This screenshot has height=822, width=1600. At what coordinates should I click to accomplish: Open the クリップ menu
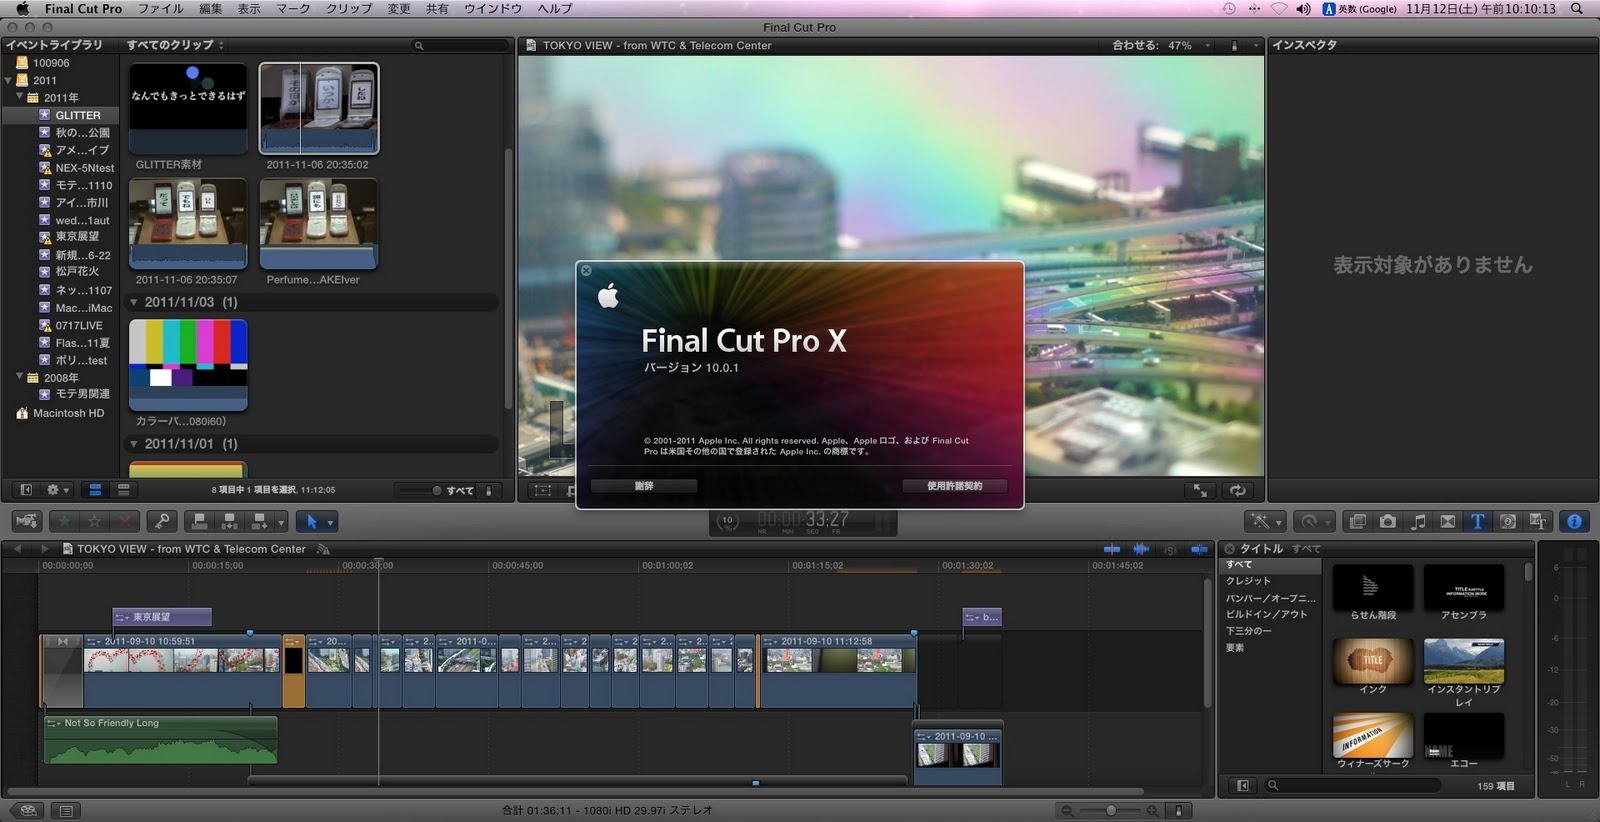coord(349,9)
